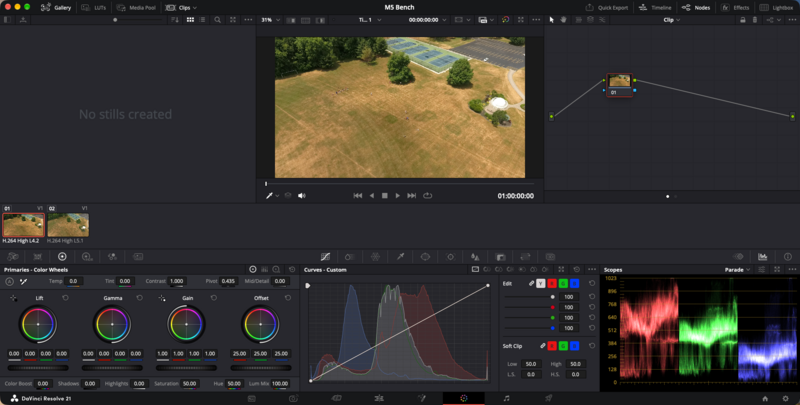
Task: Toggle the Soft Clip blue channel
Action: [x=574, y=346]
